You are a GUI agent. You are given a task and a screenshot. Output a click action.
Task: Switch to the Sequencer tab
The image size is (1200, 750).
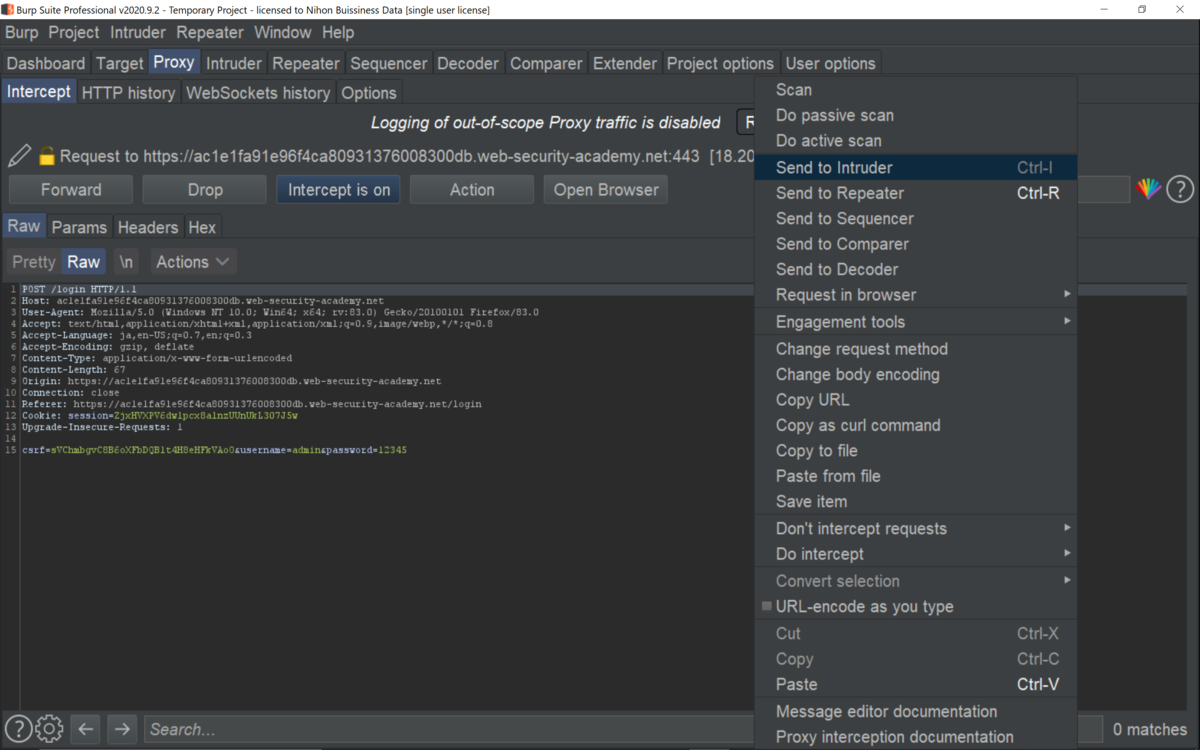[389, 63]
